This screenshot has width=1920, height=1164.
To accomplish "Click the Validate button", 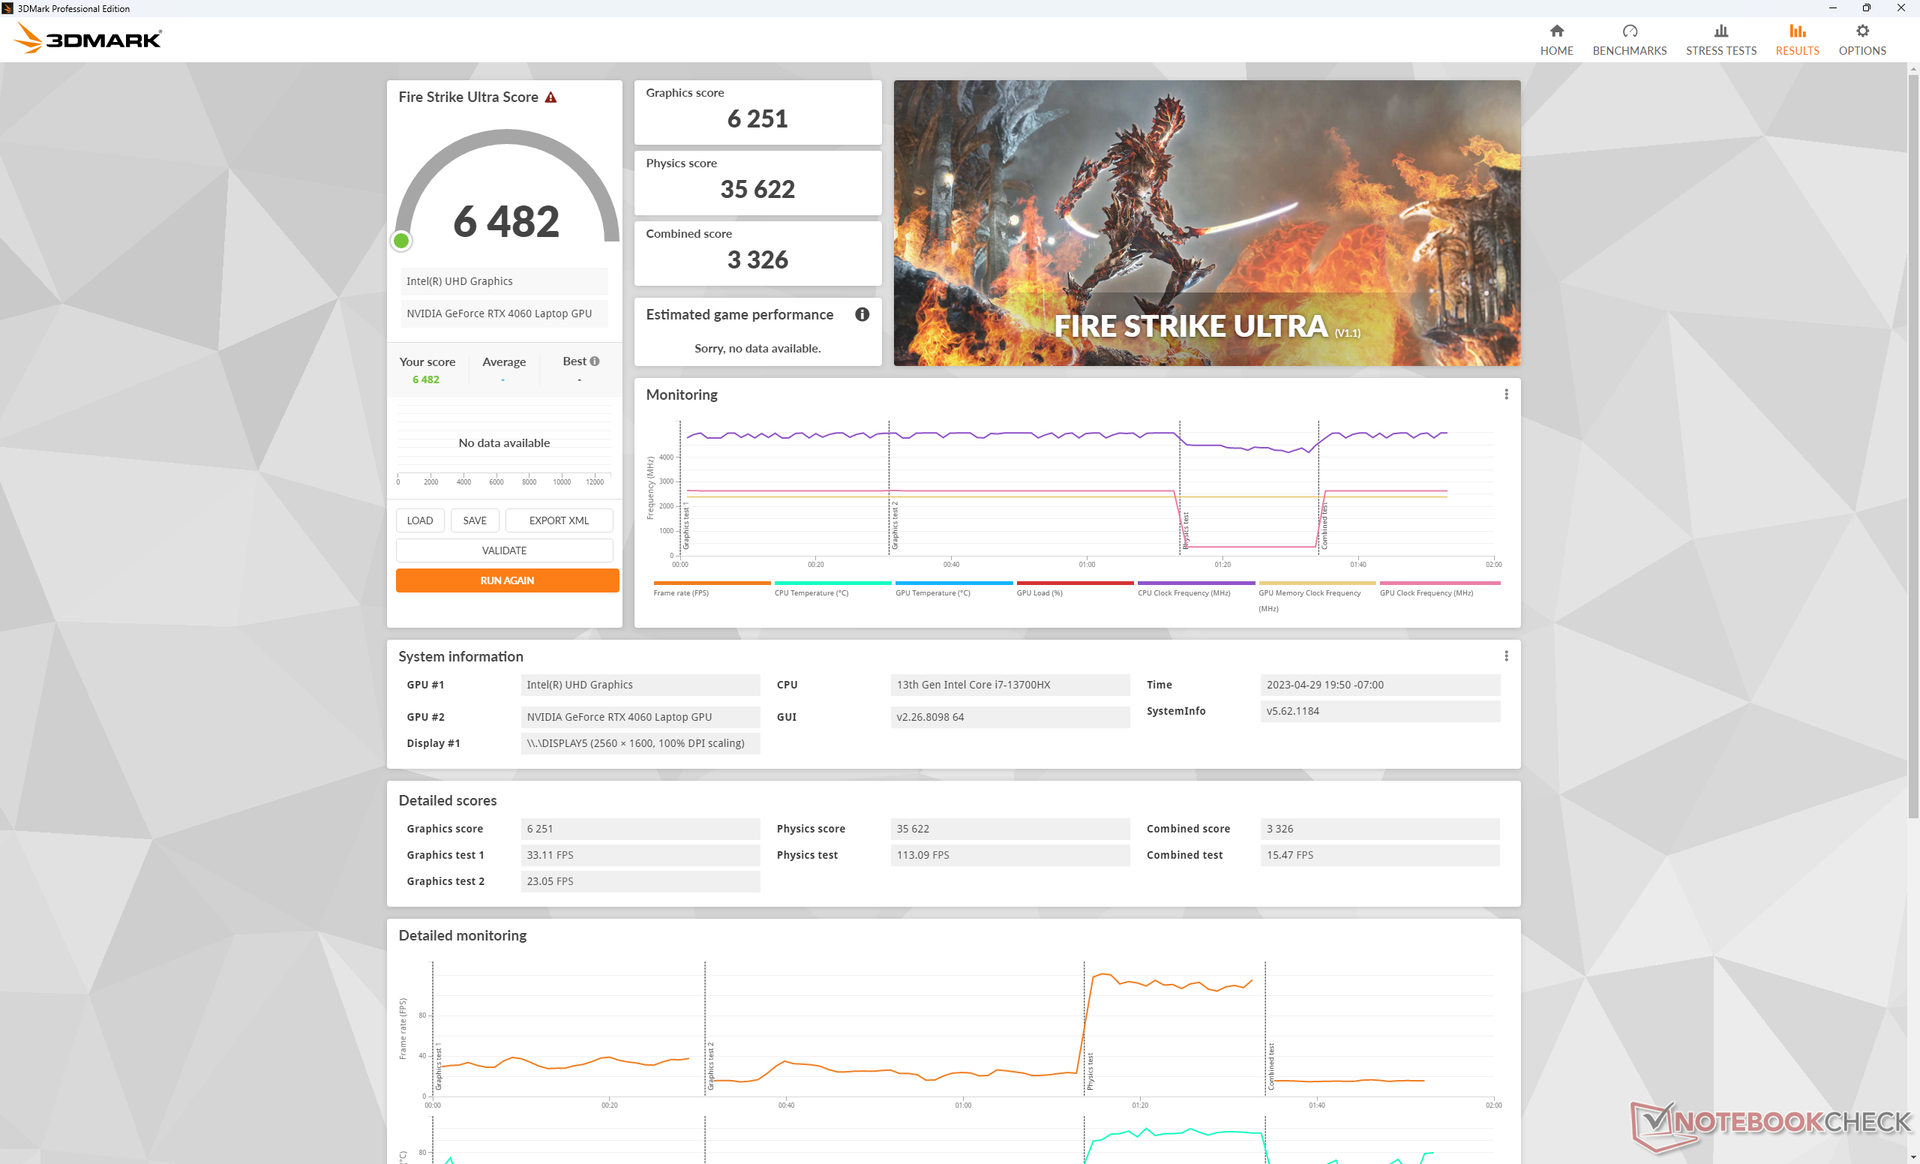I will pos(504,550).
